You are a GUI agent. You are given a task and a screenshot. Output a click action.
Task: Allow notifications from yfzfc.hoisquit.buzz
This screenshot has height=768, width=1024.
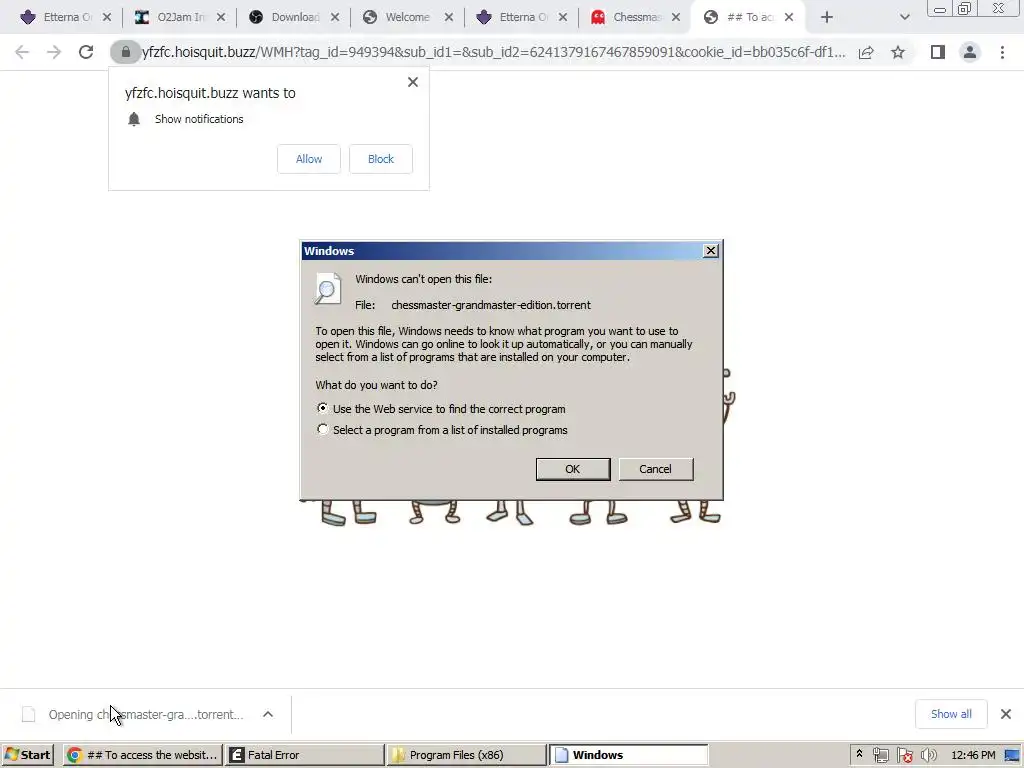(309, 159)
